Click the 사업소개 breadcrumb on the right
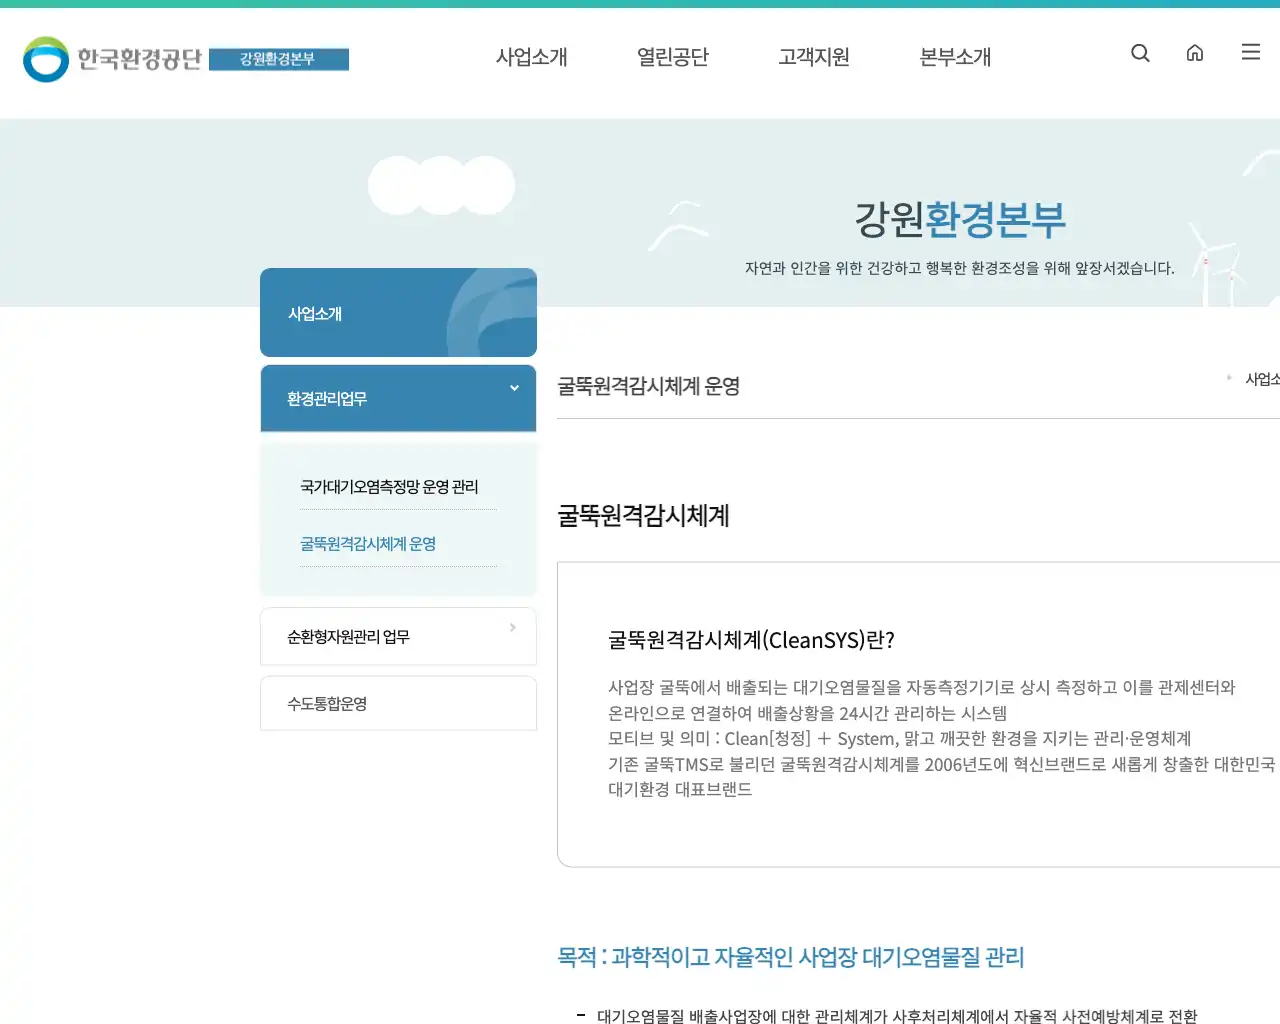1280x1024 pixels. [x=1262, y=379]
